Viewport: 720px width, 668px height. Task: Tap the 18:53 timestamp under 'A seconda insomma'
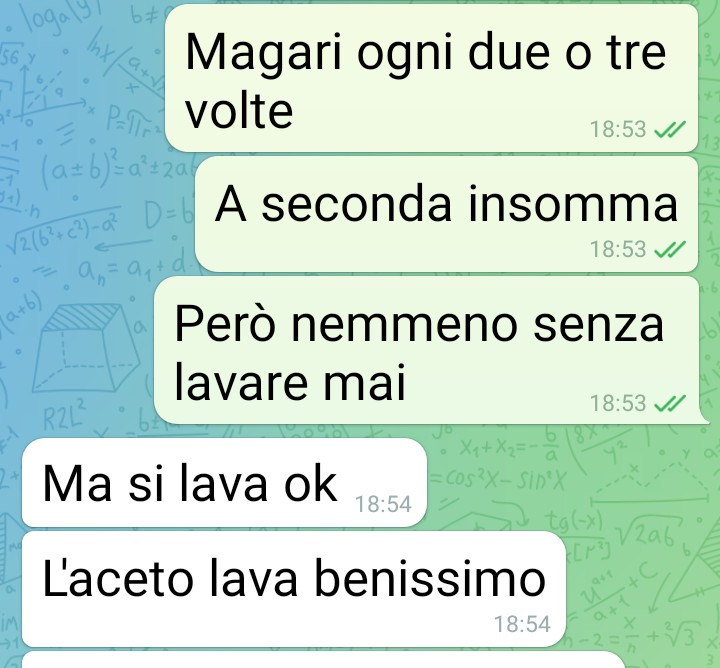coord(618,250)
